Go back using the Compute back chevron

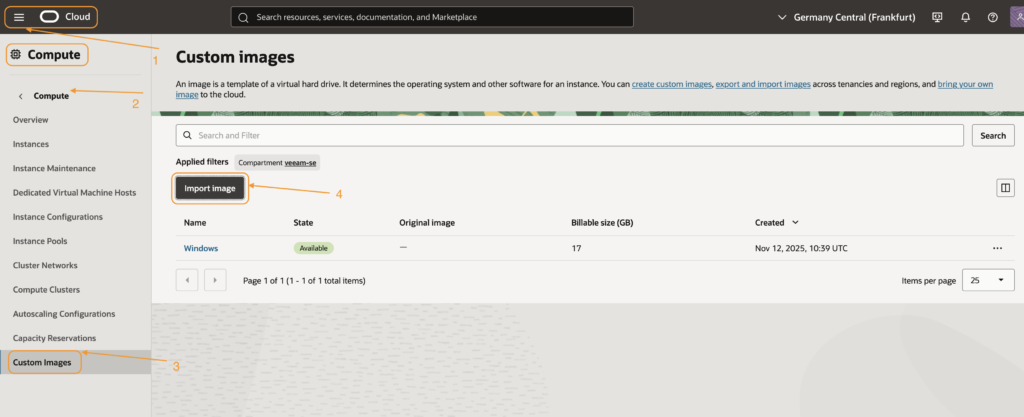21,96
